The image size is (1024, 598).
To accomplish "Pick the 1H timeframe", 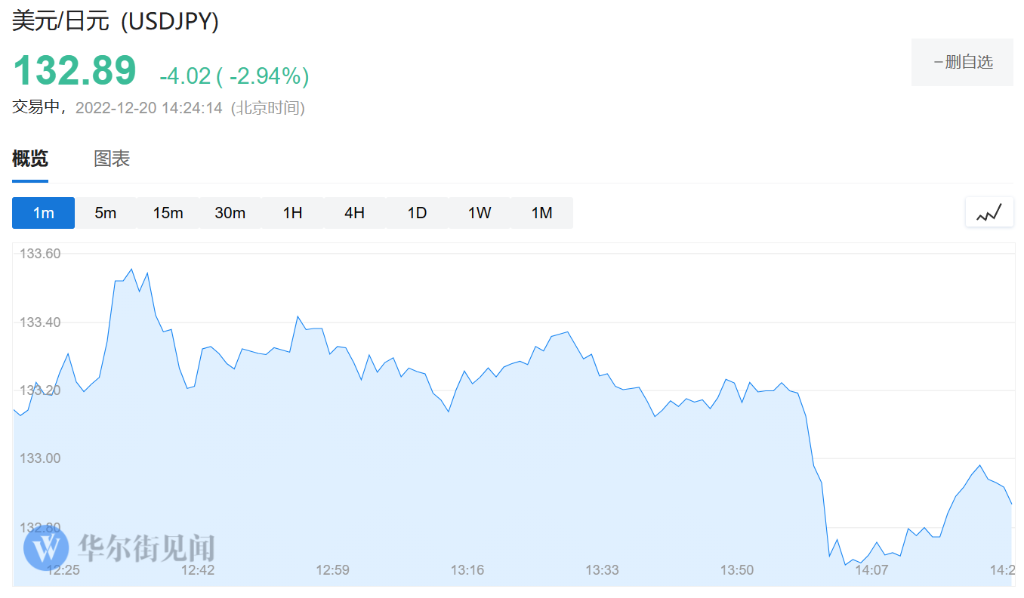I will click(292, 213).
